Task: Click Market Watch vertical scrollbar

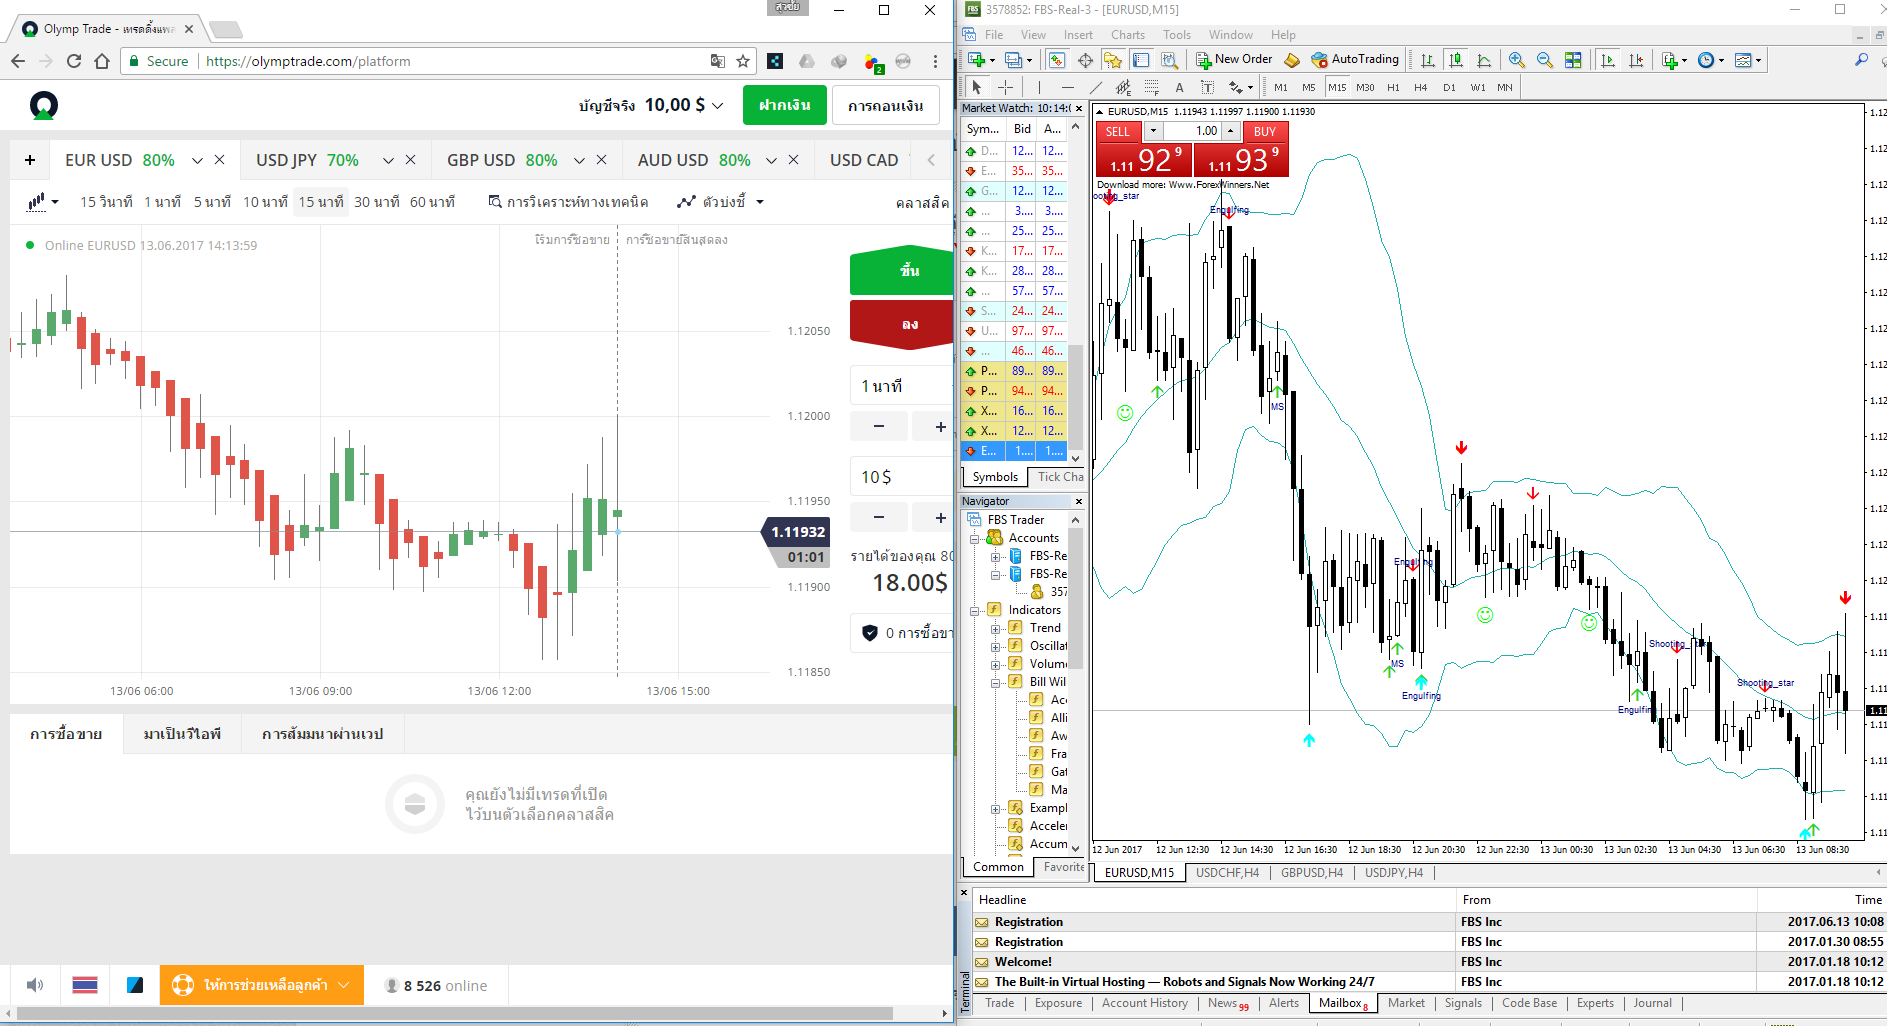Action: pyautogui.click(x=1076, y=395)
